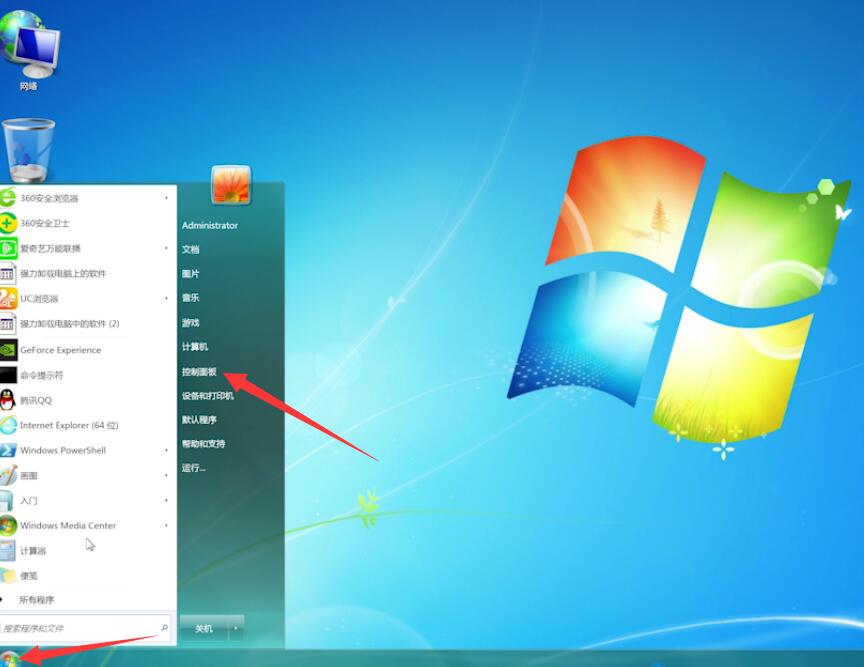Launch 腾讯QQ penguin app
The width and height of the screenshot is (864, 667).
87,400
